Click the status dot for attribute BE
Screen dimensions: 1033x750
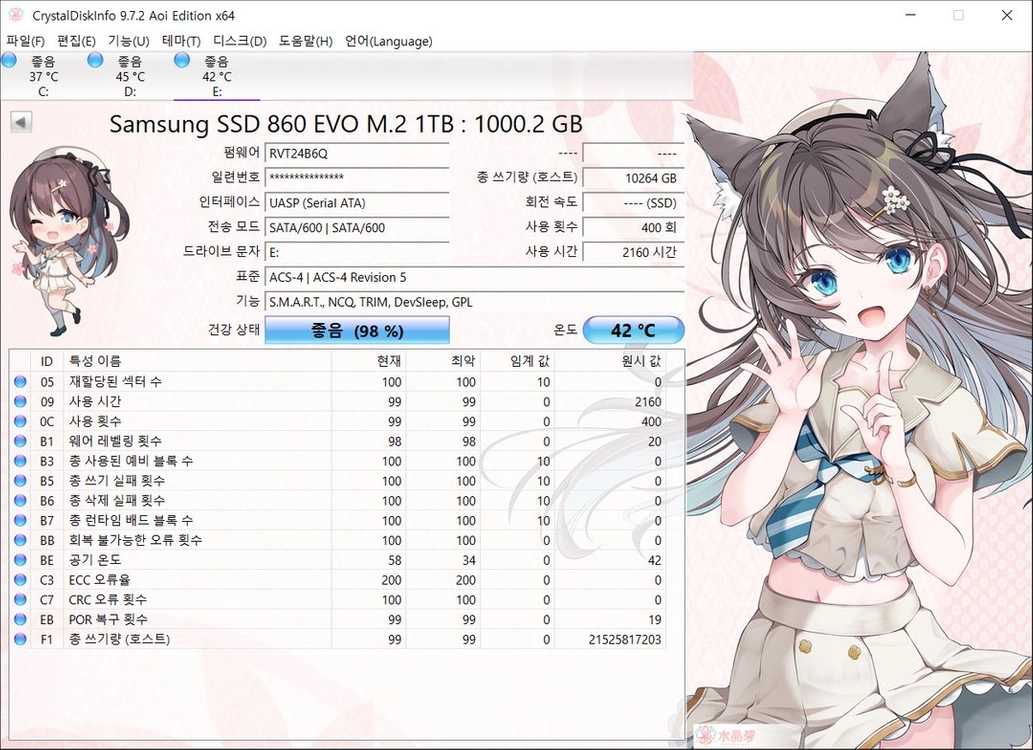point(20,560)
